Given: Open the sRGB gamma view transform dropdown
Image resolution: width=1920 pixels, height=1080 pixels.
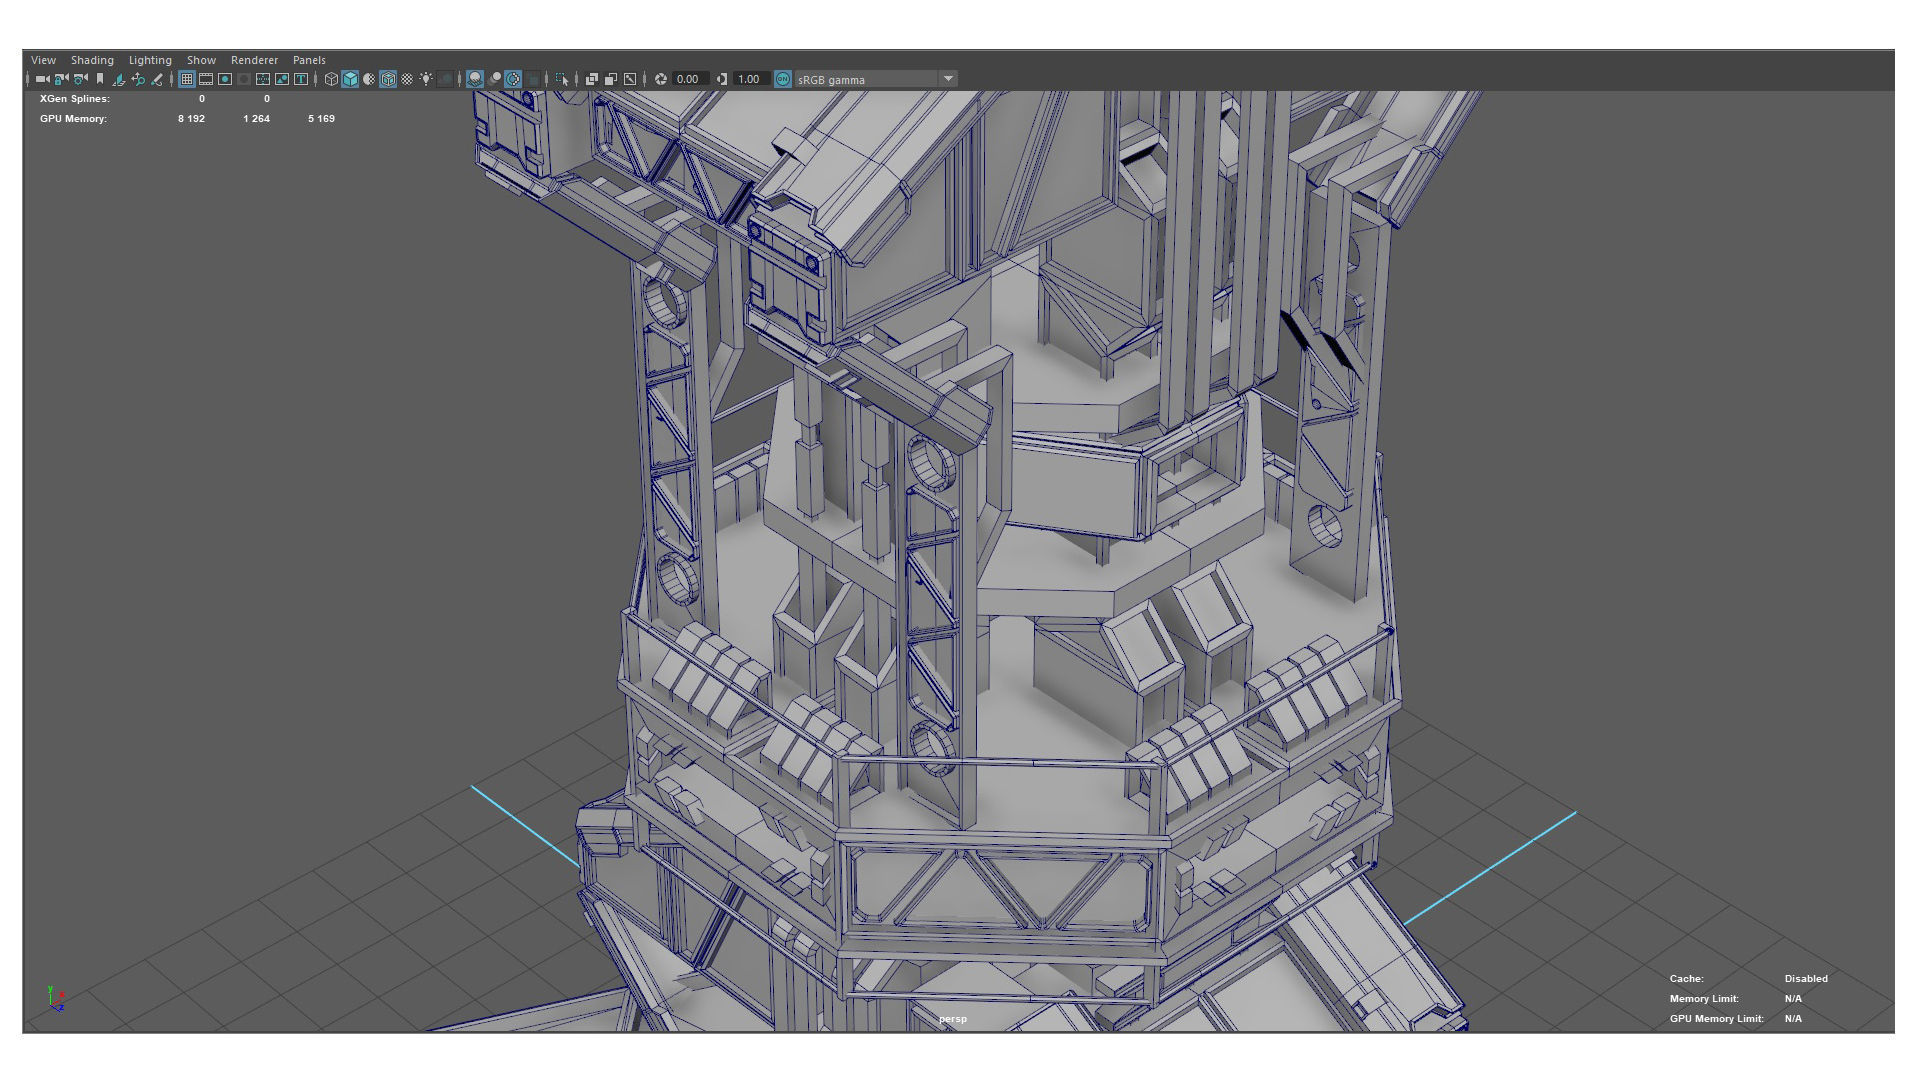Looking at the screenshot, I should click(x=948, y=79).
